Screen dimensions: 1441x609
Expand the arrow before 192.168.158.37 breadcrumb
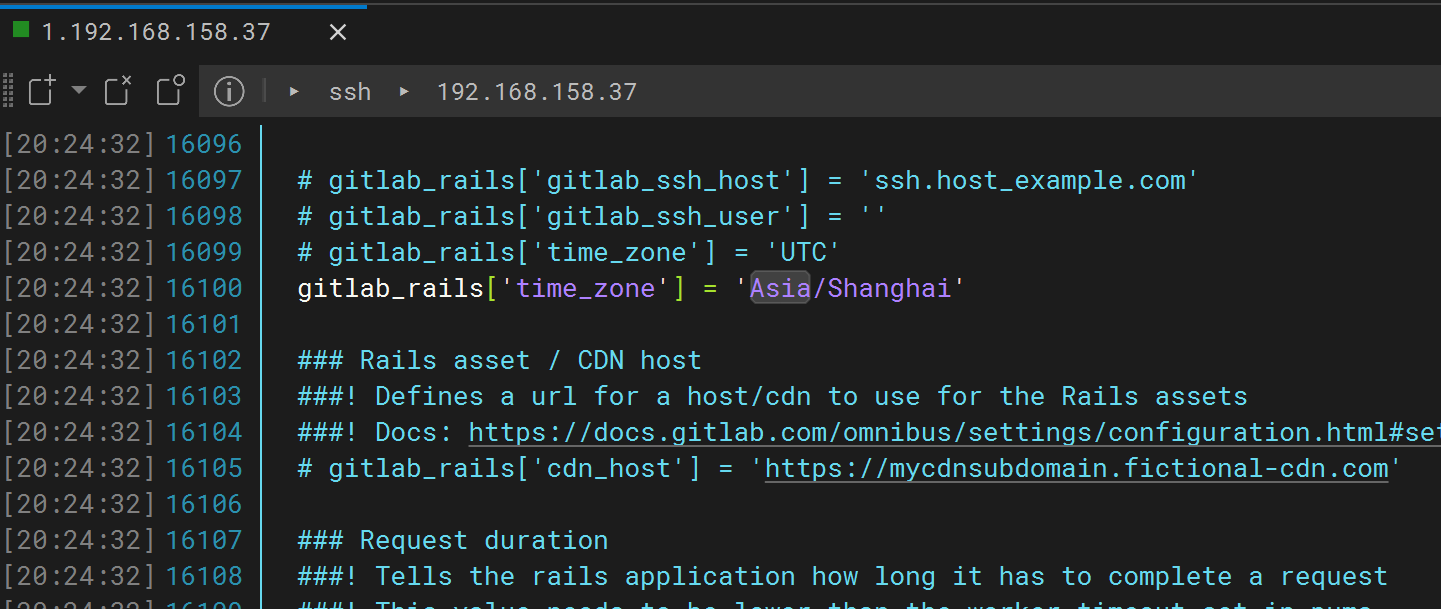pos(404,92)
